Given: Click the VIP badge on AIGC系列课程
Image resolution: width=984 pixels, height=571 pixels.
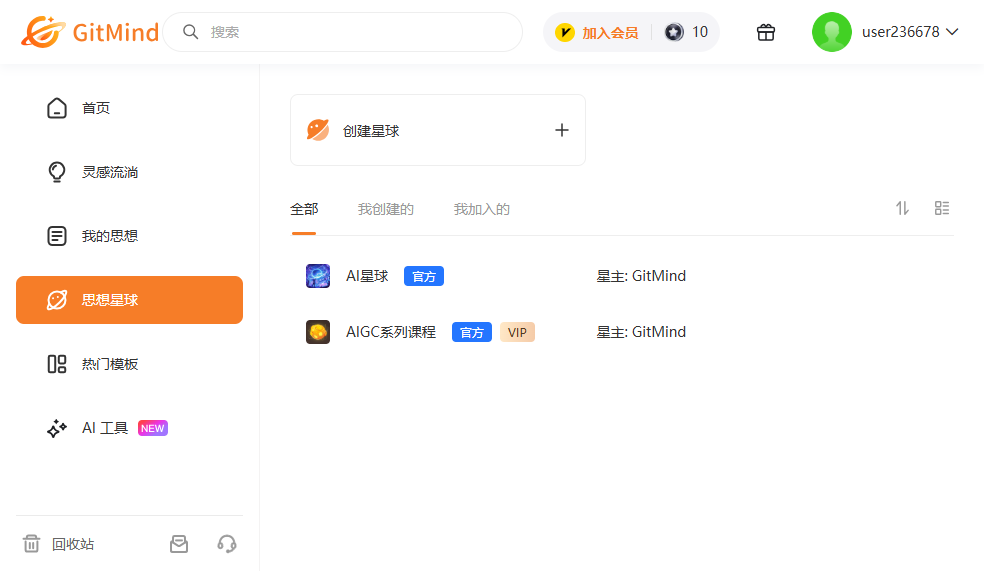Looking at the screenshot, I should 517,332.
